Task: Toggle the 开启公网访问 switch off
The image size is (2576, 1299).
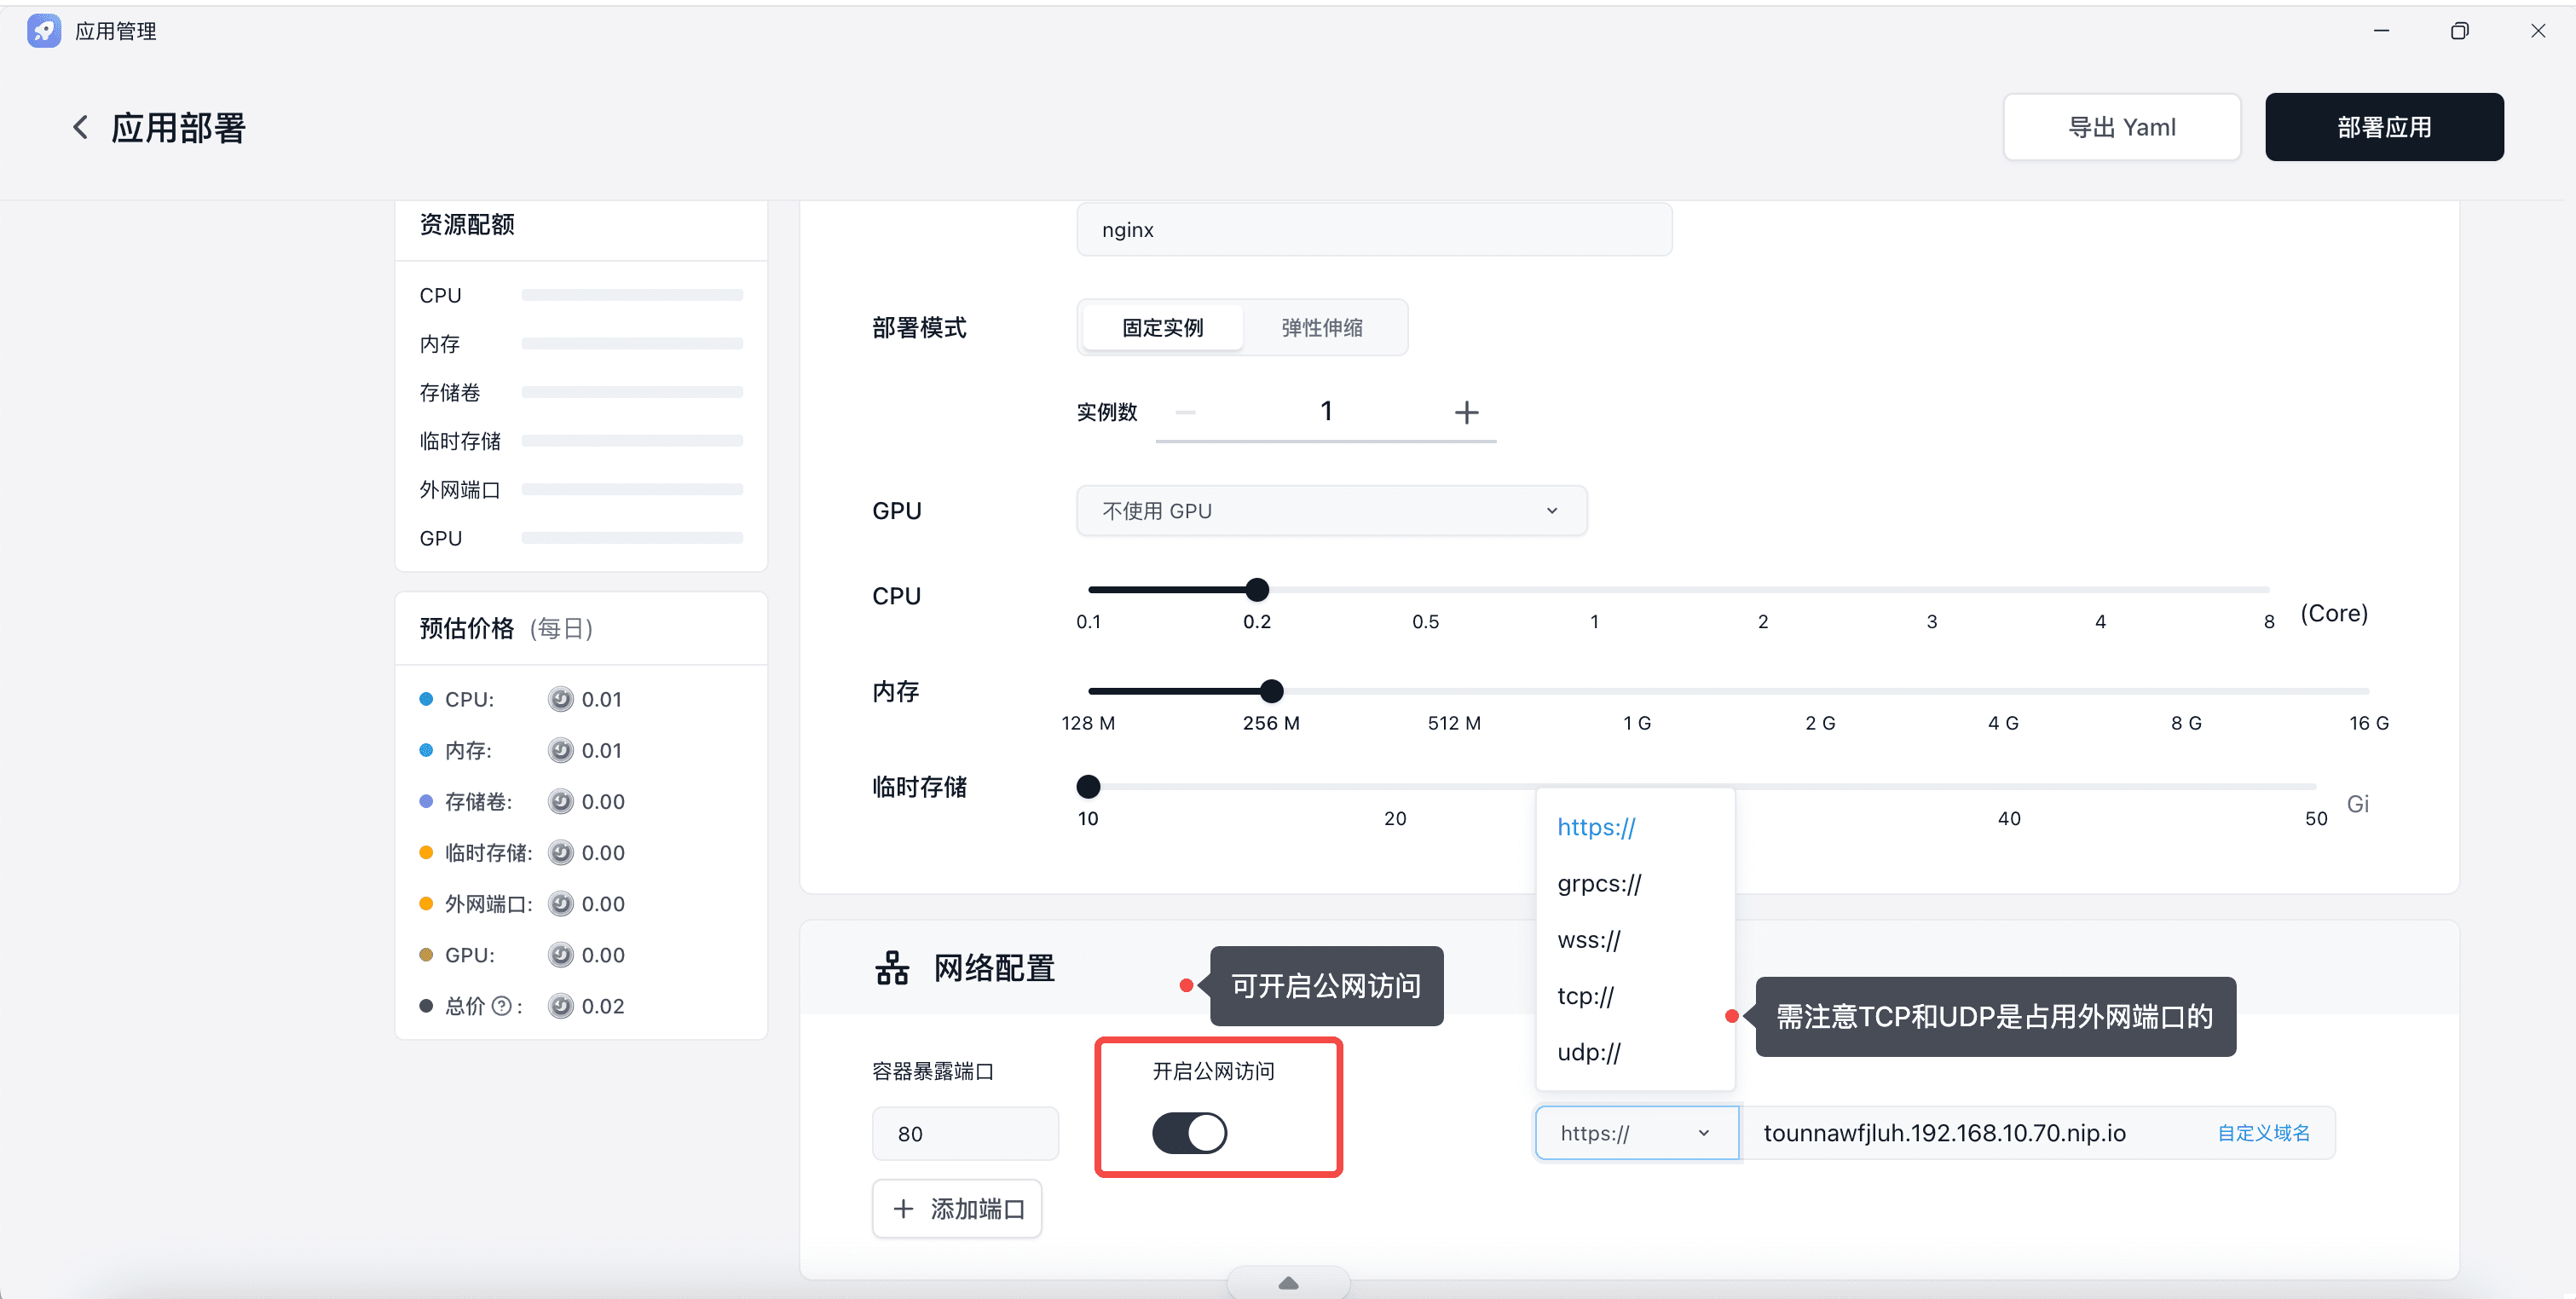Action: (x=1190, y=1133)
